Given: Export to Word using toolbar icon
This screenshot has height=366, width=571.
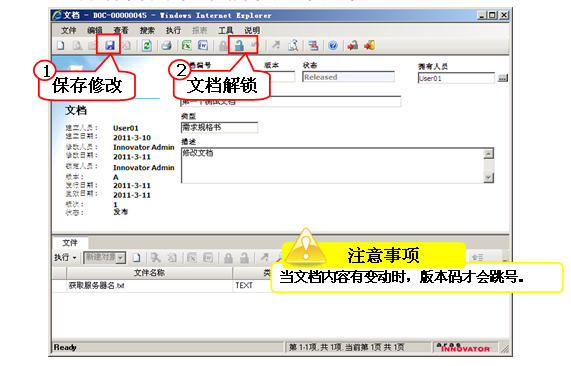Looking at the screenshot, I should [x=203, y=46].
